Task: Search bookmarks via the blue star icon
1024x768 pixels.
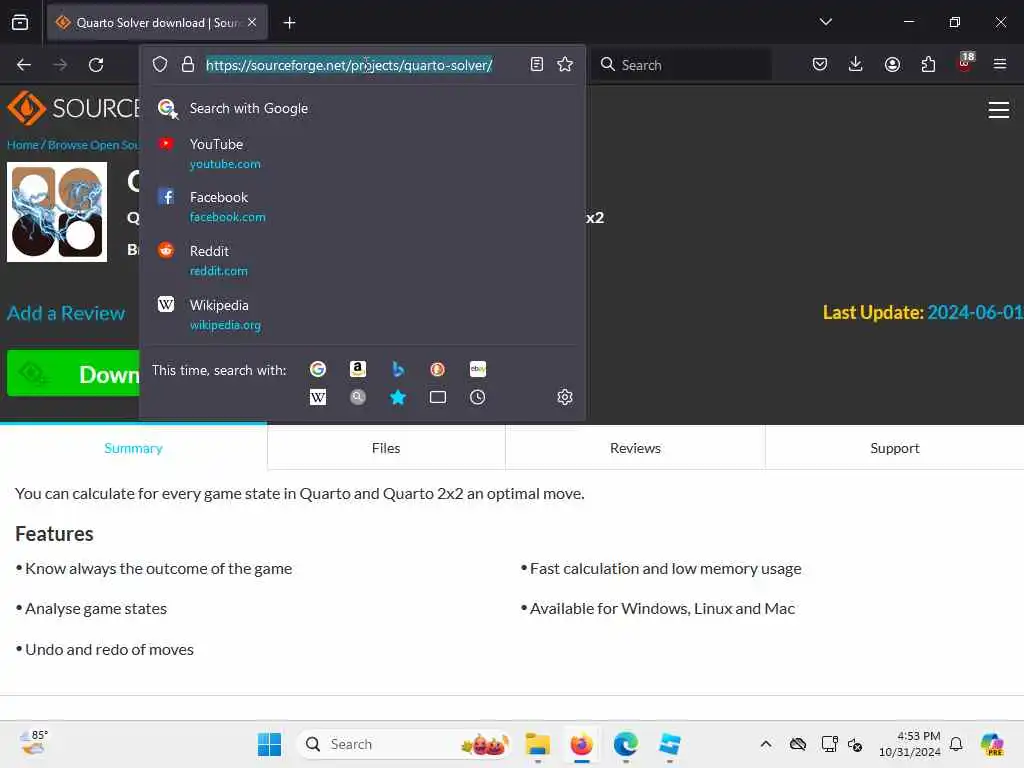Action: point(397,397)
